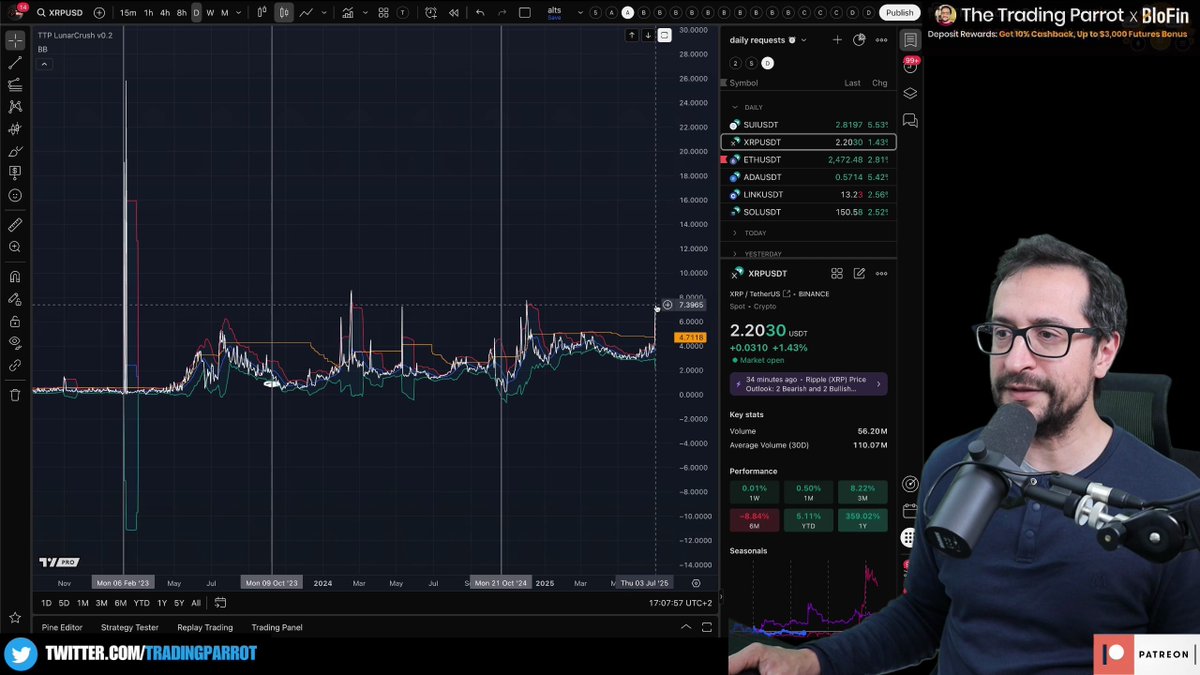Toggle lock all drawings padlock
This screenshot has height=675, width=1200.
(15, 322)
